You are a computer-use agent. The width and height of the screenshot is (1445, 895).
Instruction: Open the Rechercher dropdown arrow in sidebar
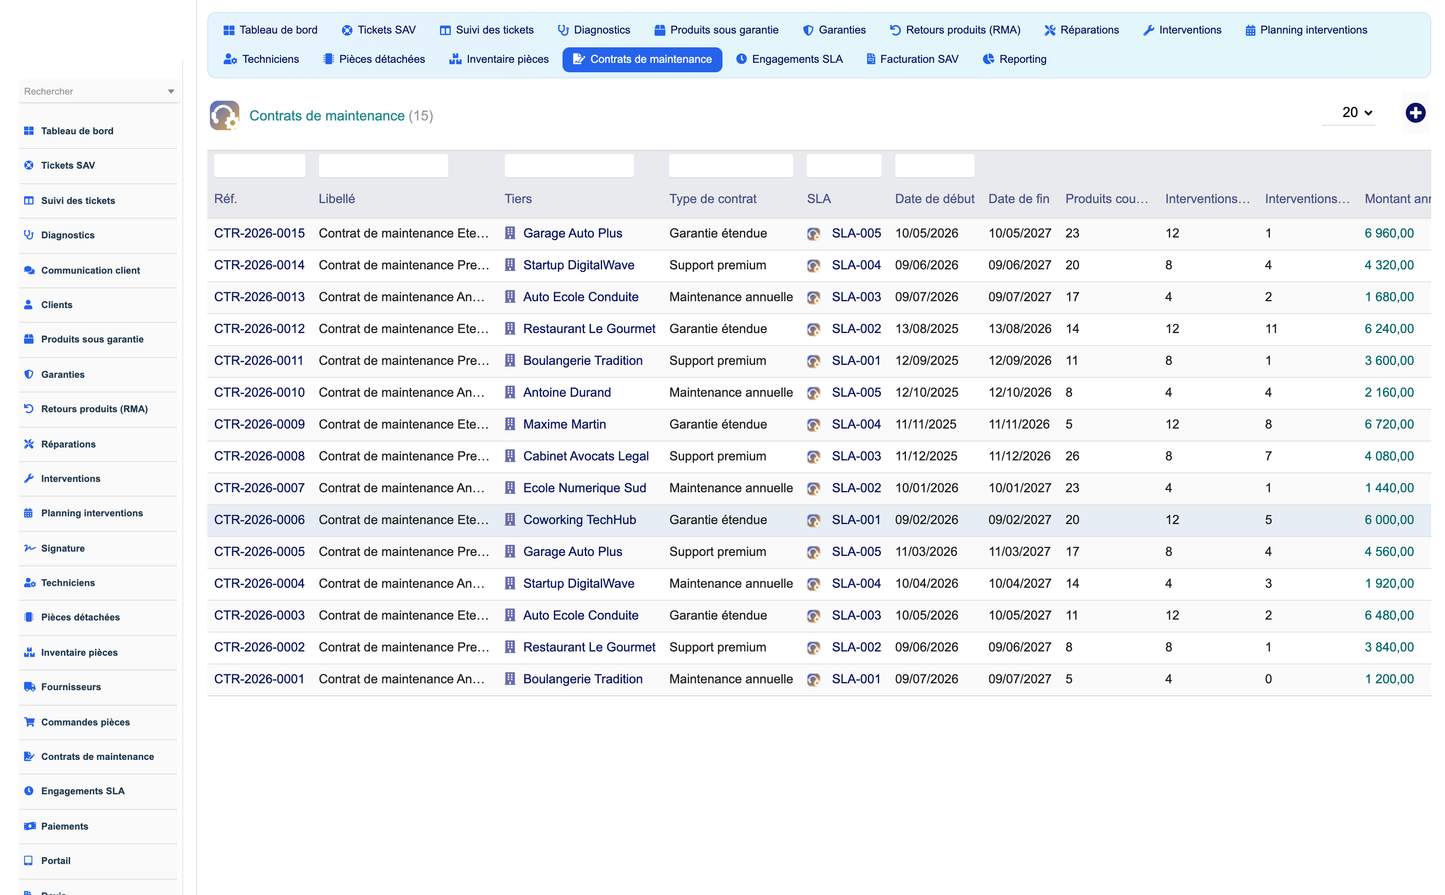(x=171, y=91)
